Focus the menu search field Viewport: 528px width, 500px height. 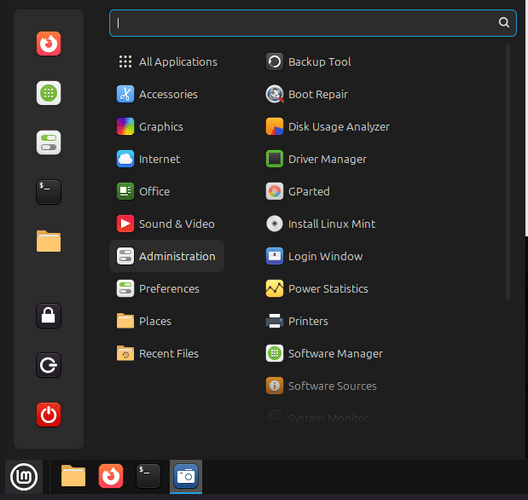click(x=312, y=23)
